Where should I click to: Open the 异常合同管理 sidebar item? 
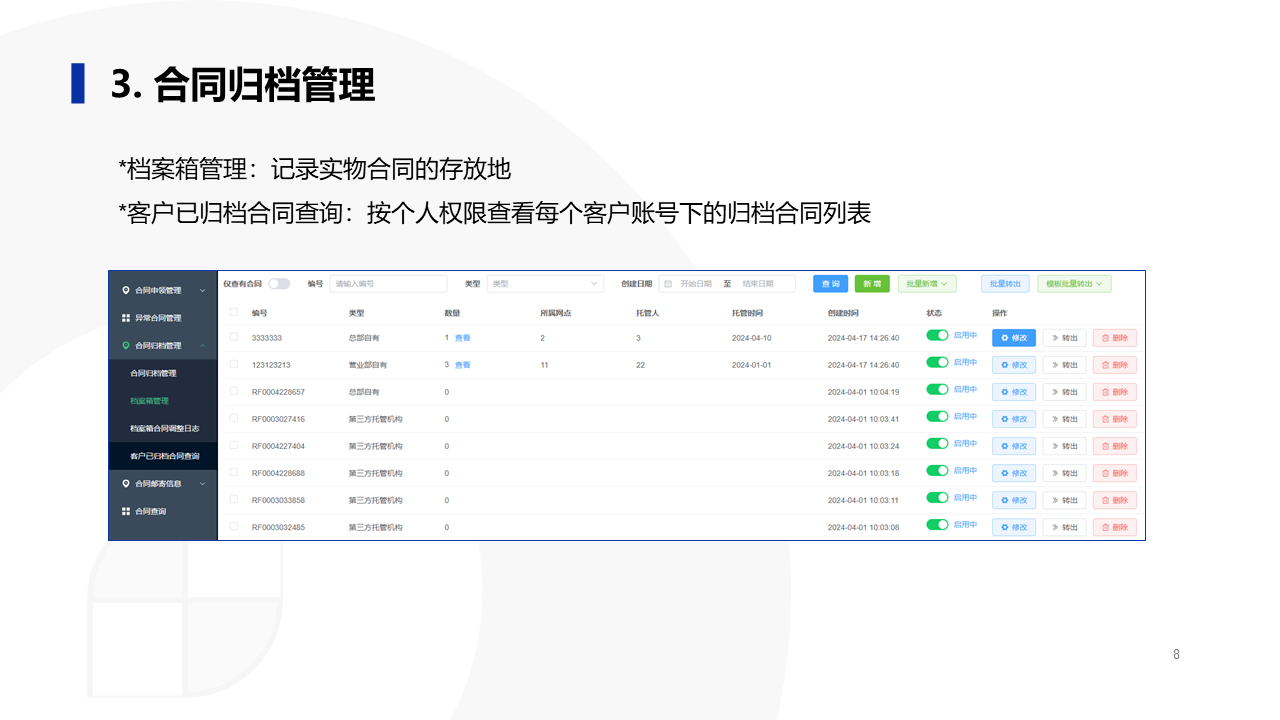[163, 318]
